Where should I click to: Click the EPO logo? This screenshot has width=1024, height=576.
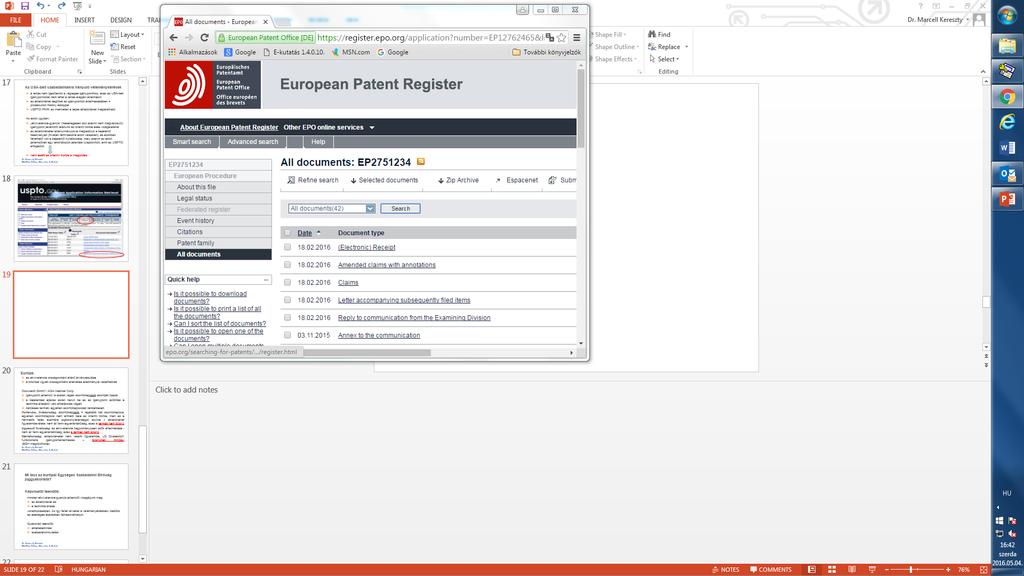(213, 84)
